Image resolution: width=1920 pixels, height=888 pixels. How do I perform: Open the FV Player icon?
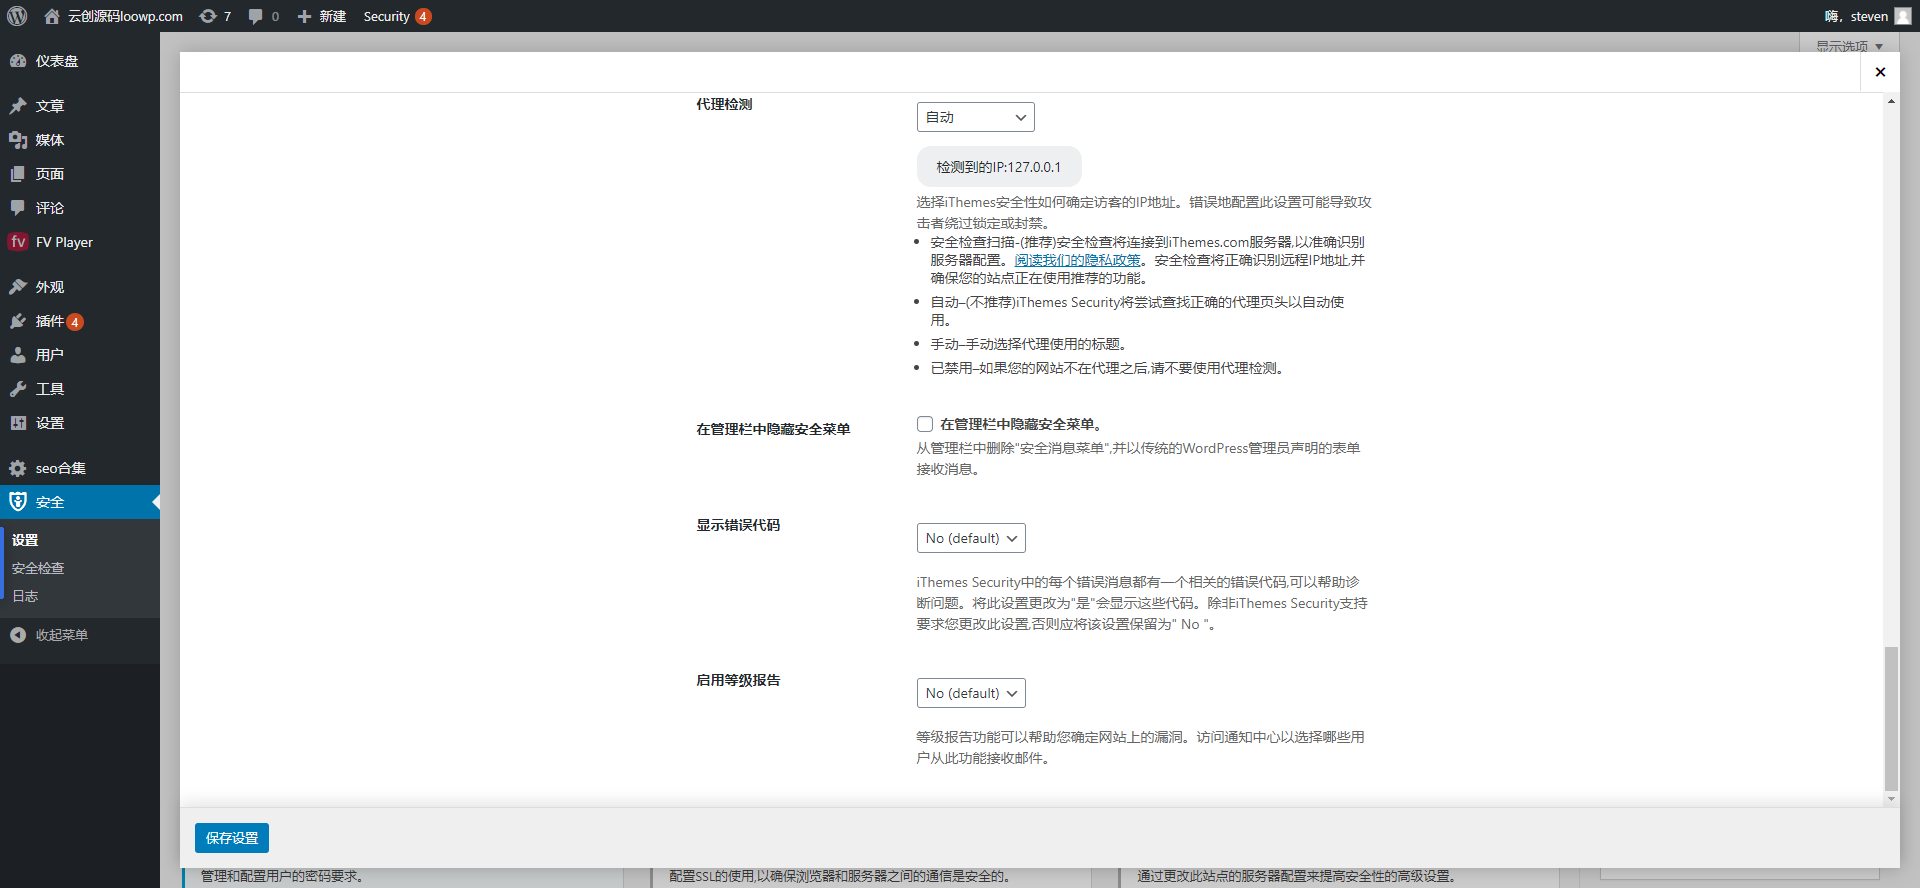(x=18, y=242)
